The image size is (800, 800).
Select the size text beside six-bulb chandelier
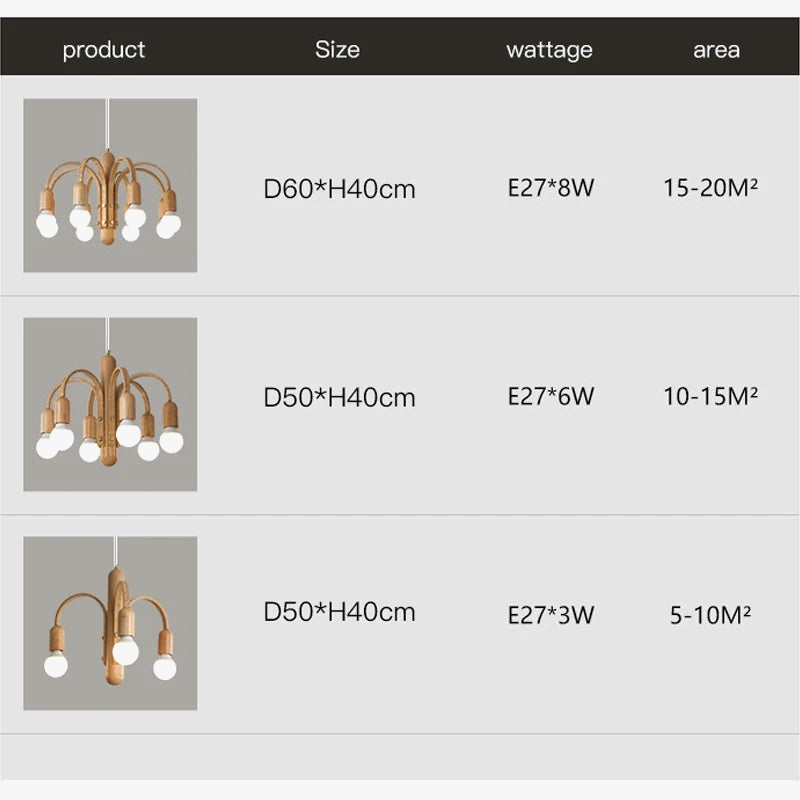(339, 397)
